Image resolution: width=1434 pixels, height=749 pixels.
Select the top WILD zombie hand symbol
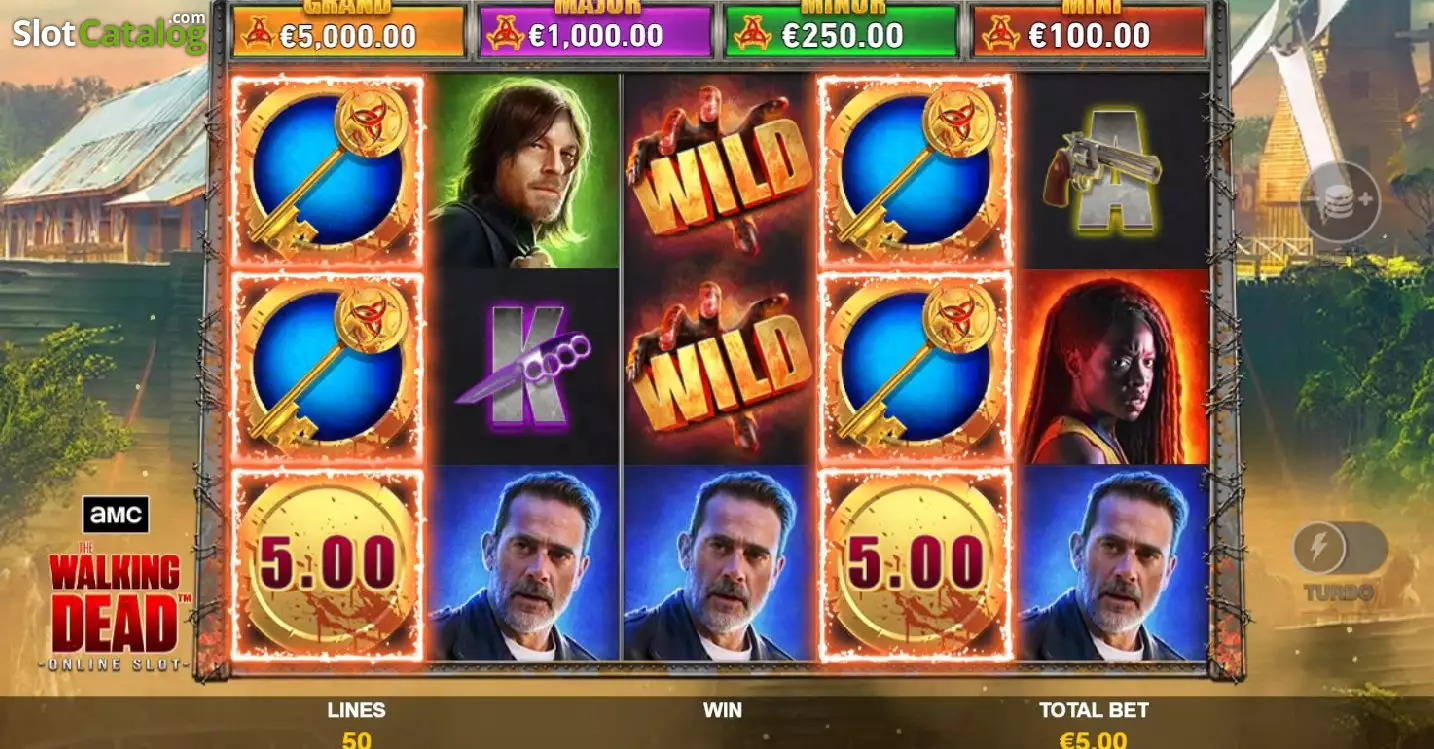pos(719,170)
